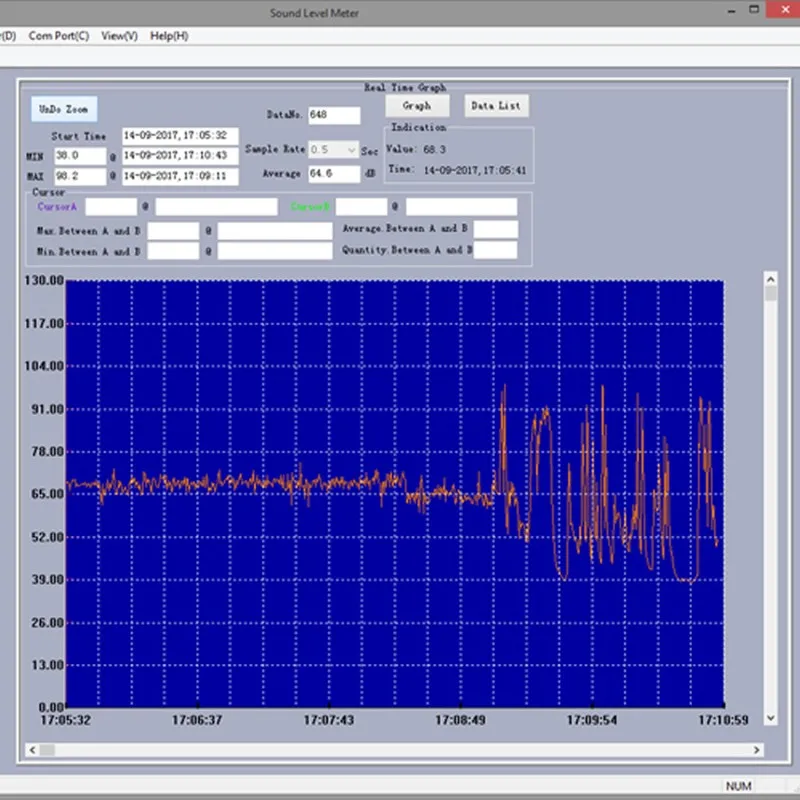Open the Help menu
The image size is (800, 800).
[170, 35]
